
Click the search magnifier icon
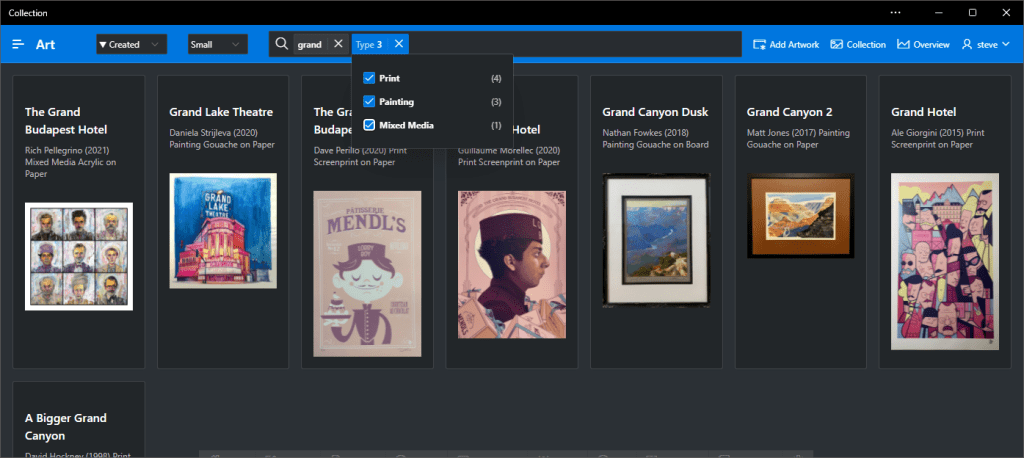tap(282, 44)
